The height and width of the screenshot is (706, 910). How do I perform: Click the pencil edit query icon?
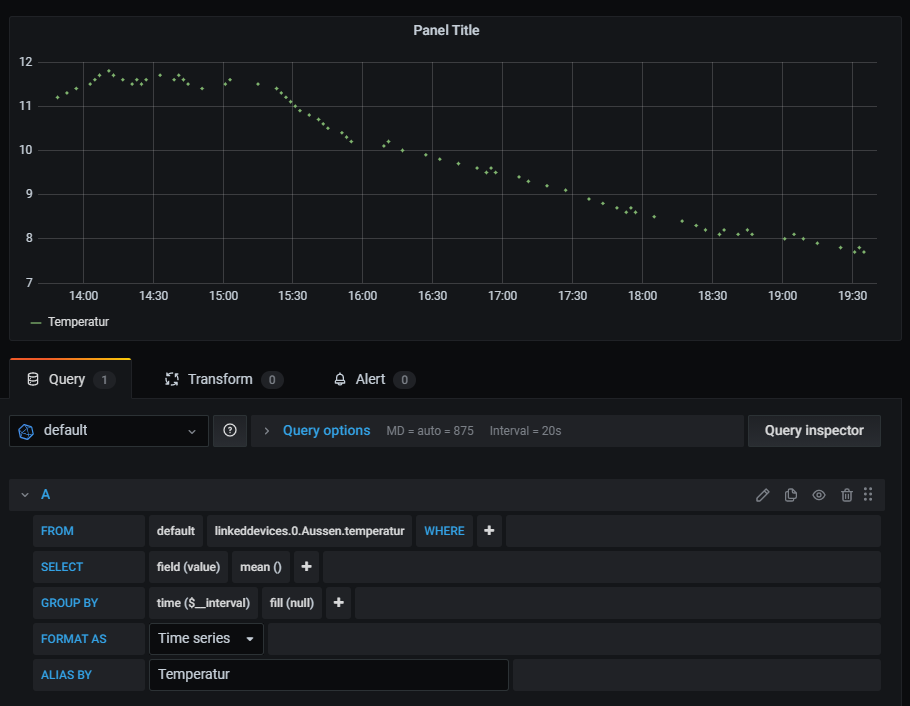pos(763,495)
